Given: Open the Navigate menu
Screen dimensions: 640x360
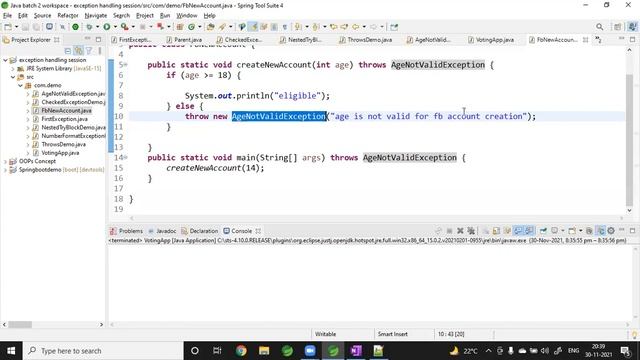Looking at the screenshot, I should point(96,16).
